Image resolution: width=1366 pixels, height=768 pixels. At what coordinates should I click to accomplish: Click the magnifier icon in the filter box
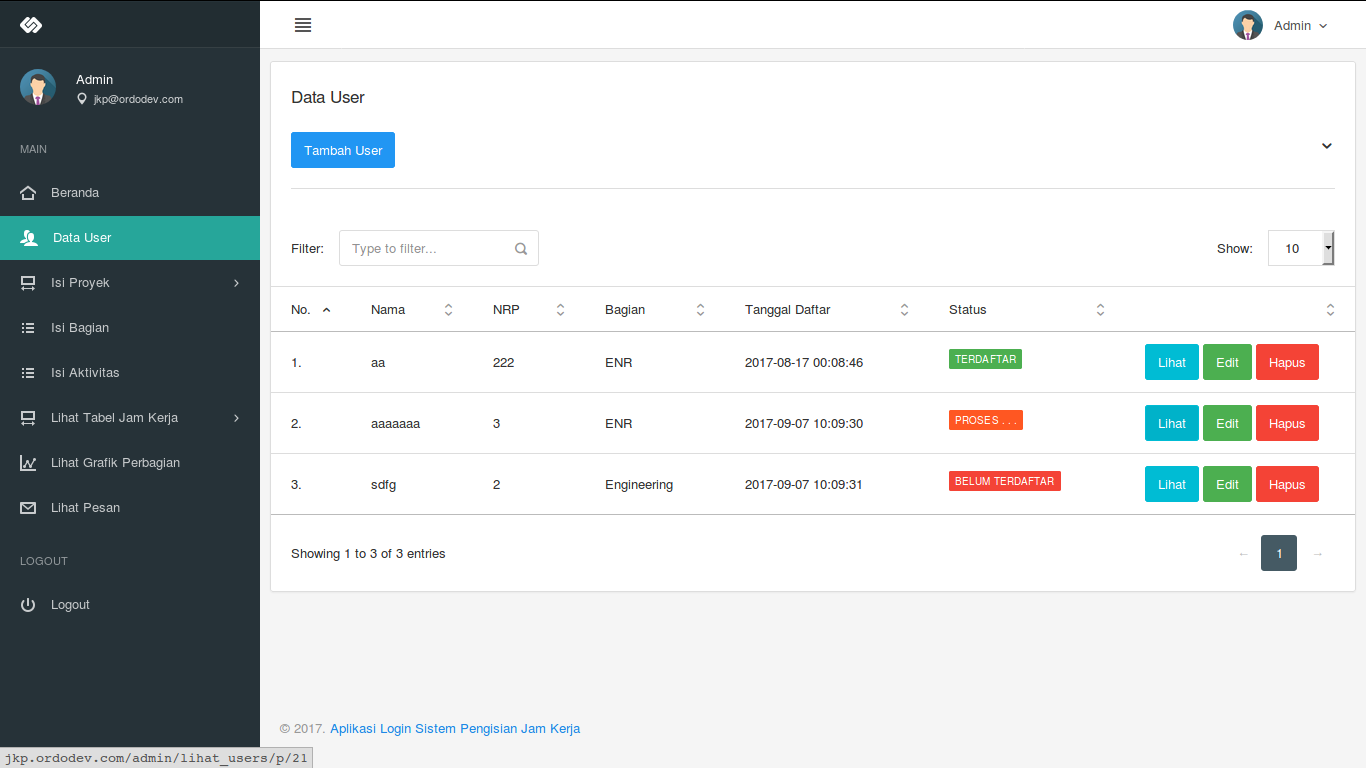[521, 249]
